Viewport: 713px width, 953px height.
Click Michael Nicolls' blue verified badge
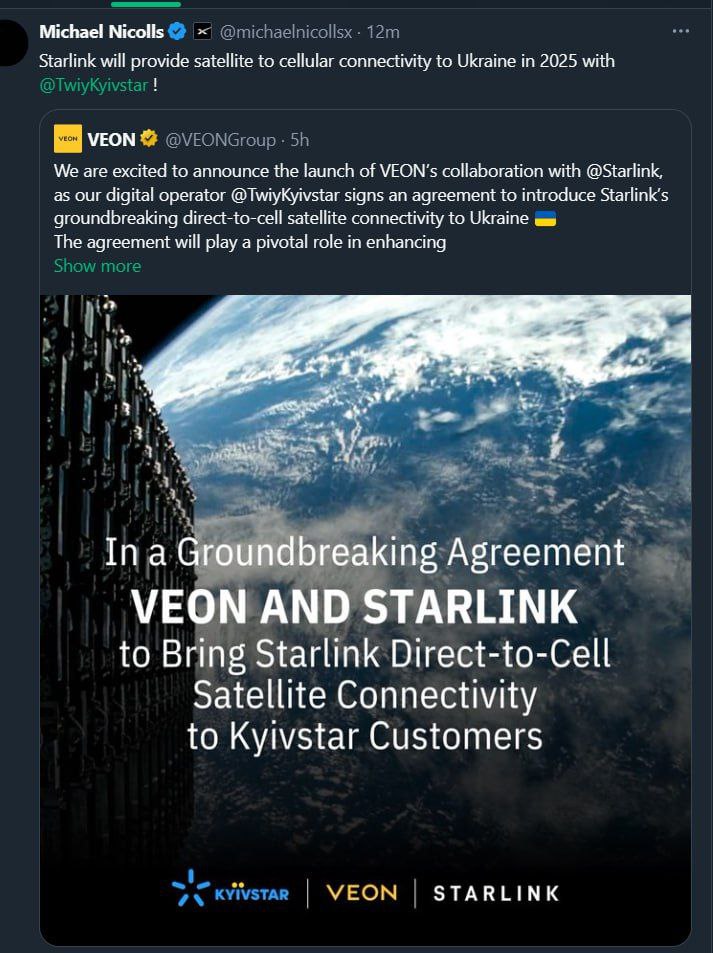click(x=177, y=32)
